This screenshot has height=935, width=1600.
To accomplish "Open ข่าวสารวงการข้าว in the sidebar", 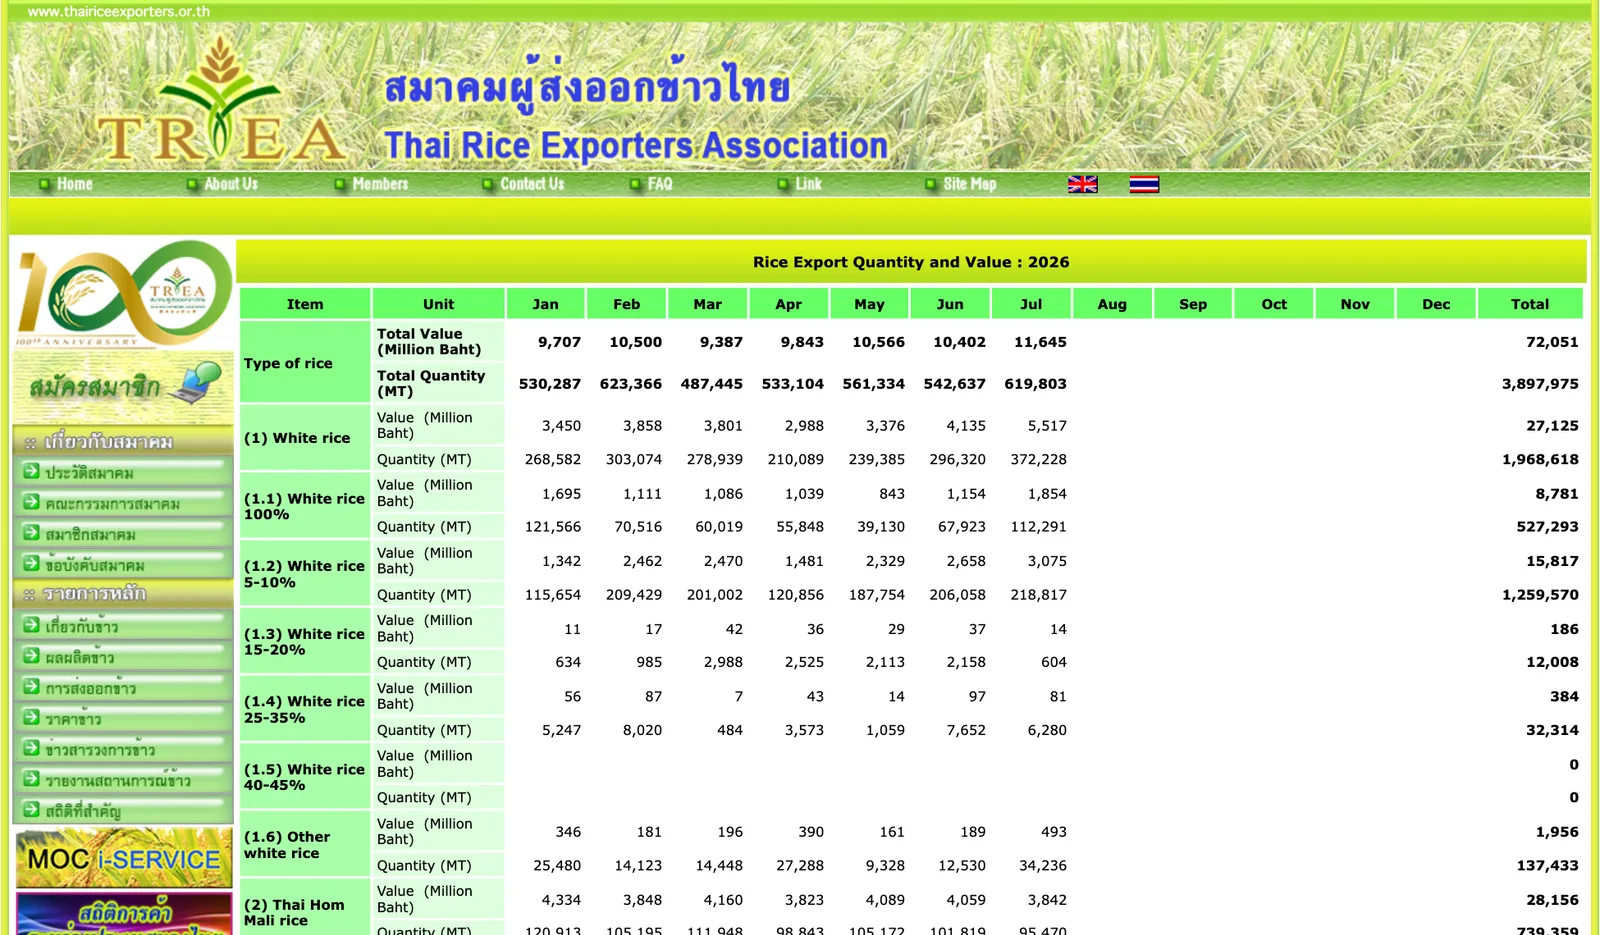I will [124, 749].
